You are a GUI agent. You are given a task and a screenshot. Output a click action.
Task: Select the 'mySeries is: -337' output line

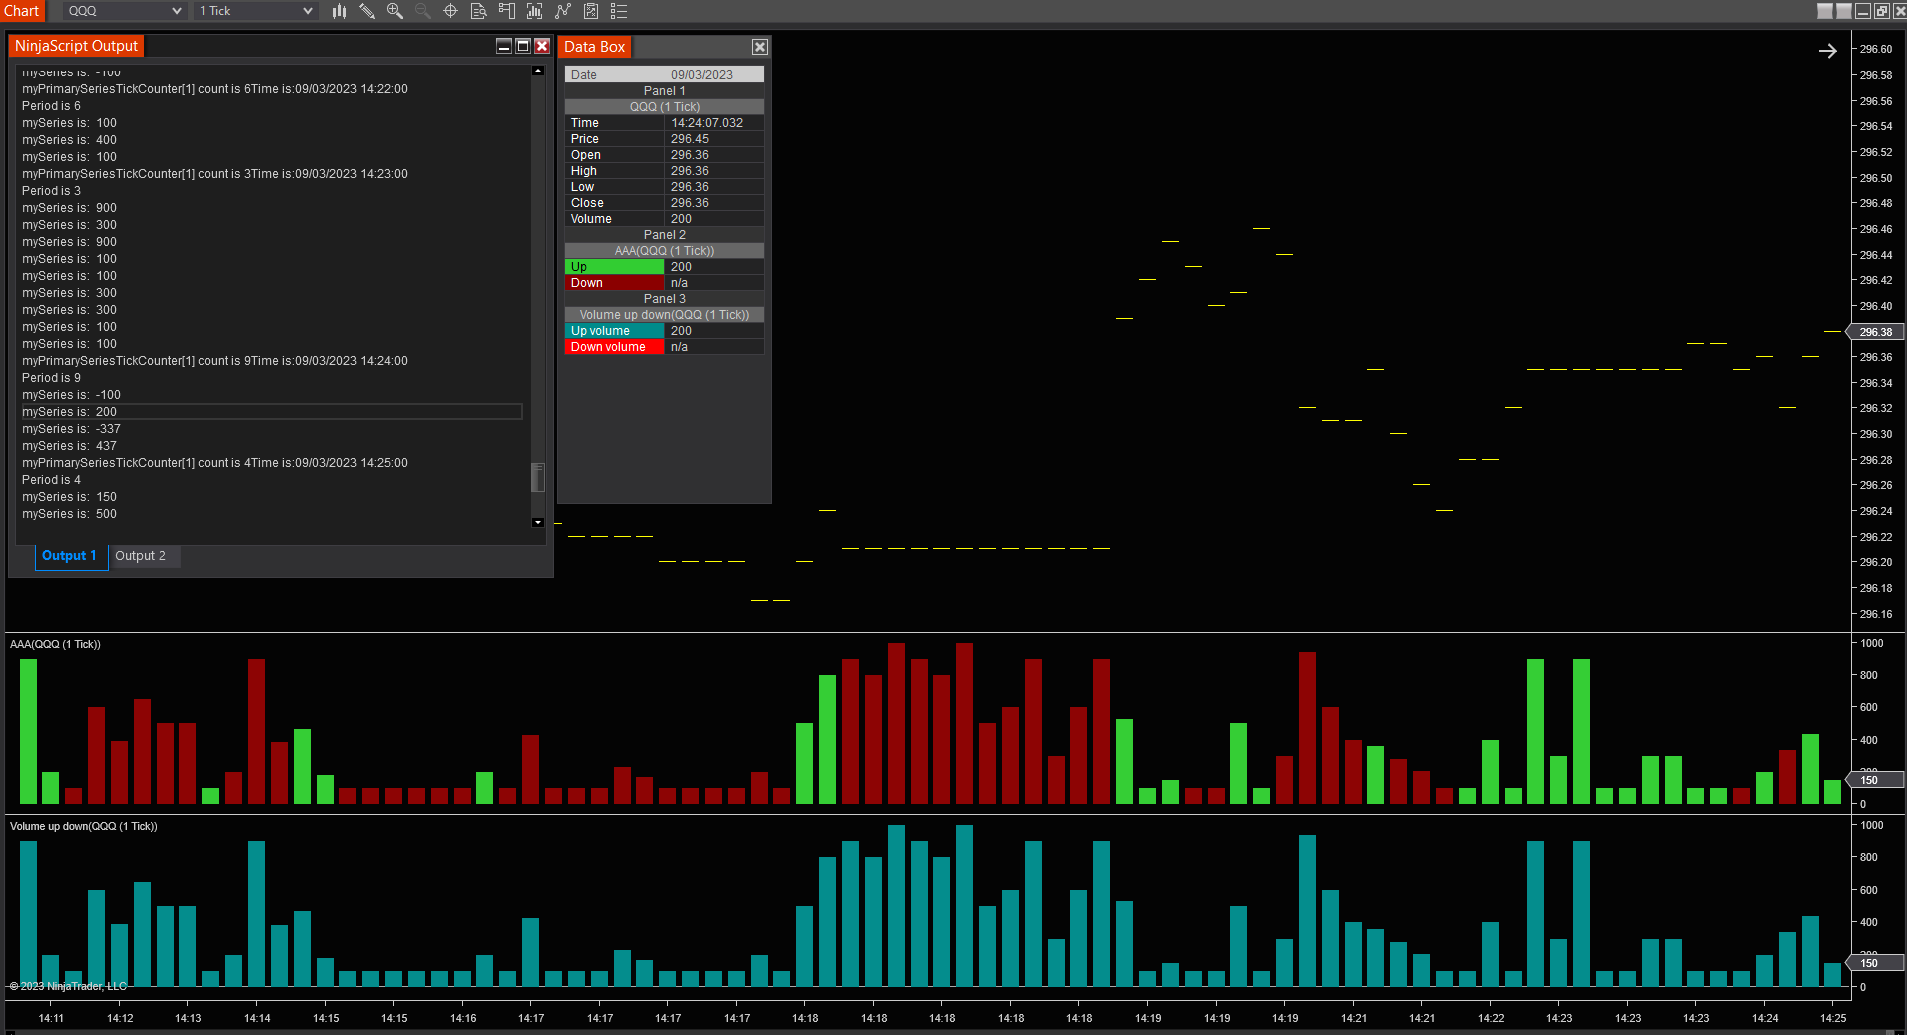[x=71, y=429]
